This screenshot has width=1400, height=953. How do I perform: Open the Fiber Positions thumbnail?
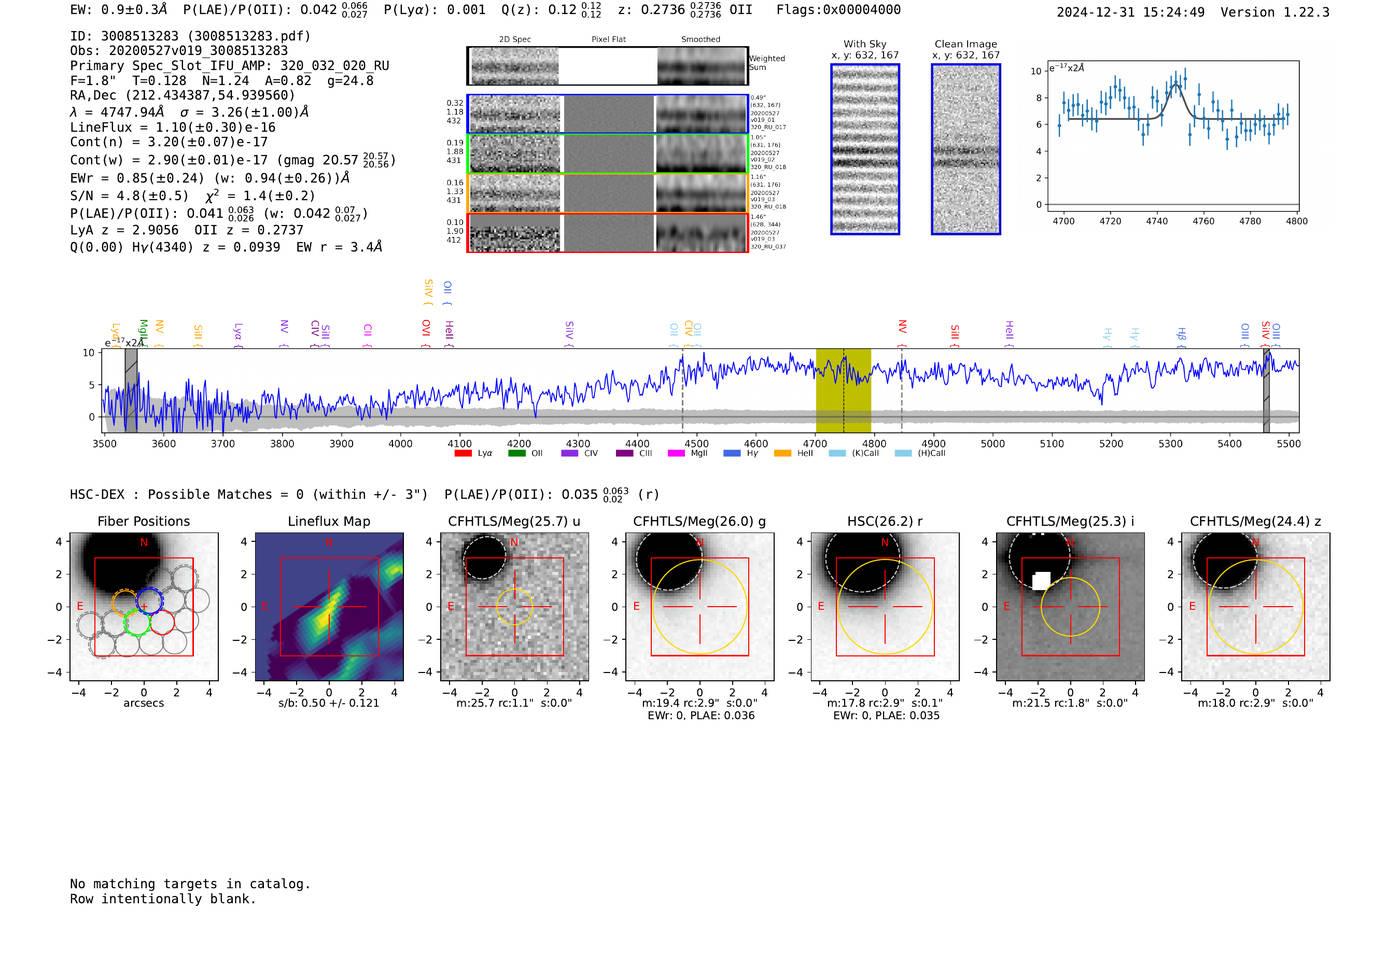(x=144, y=607)
